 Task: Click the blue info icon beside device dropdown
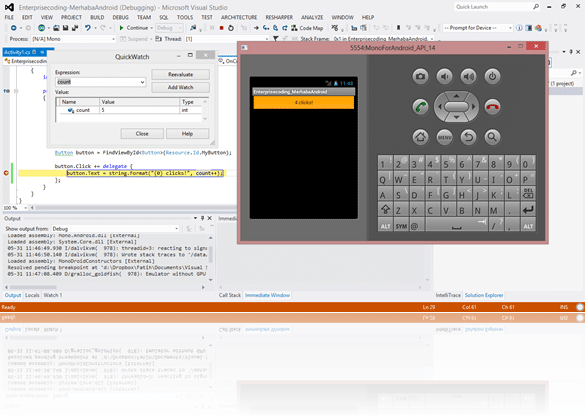[x=519, y=28]
